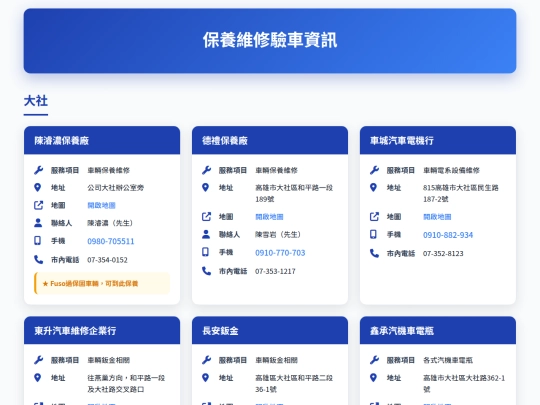Click the 德禮保養廠 card header
This screenshot has height=405, width=540.
(x=270, y=140)
